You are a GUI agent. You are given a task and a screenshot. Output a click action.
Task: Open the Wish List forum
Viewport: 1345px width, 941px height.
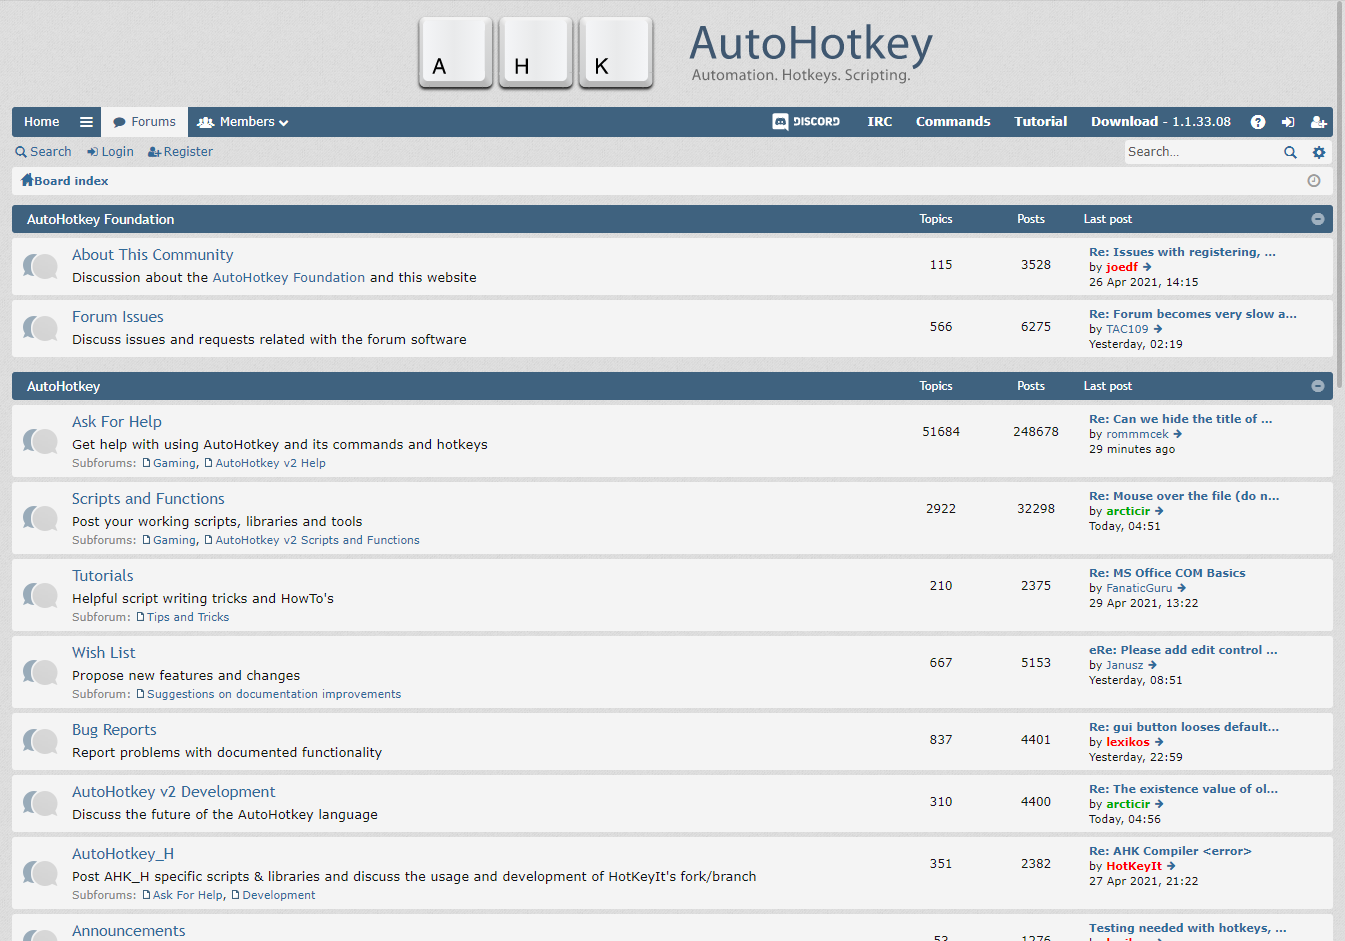point(104,653)
